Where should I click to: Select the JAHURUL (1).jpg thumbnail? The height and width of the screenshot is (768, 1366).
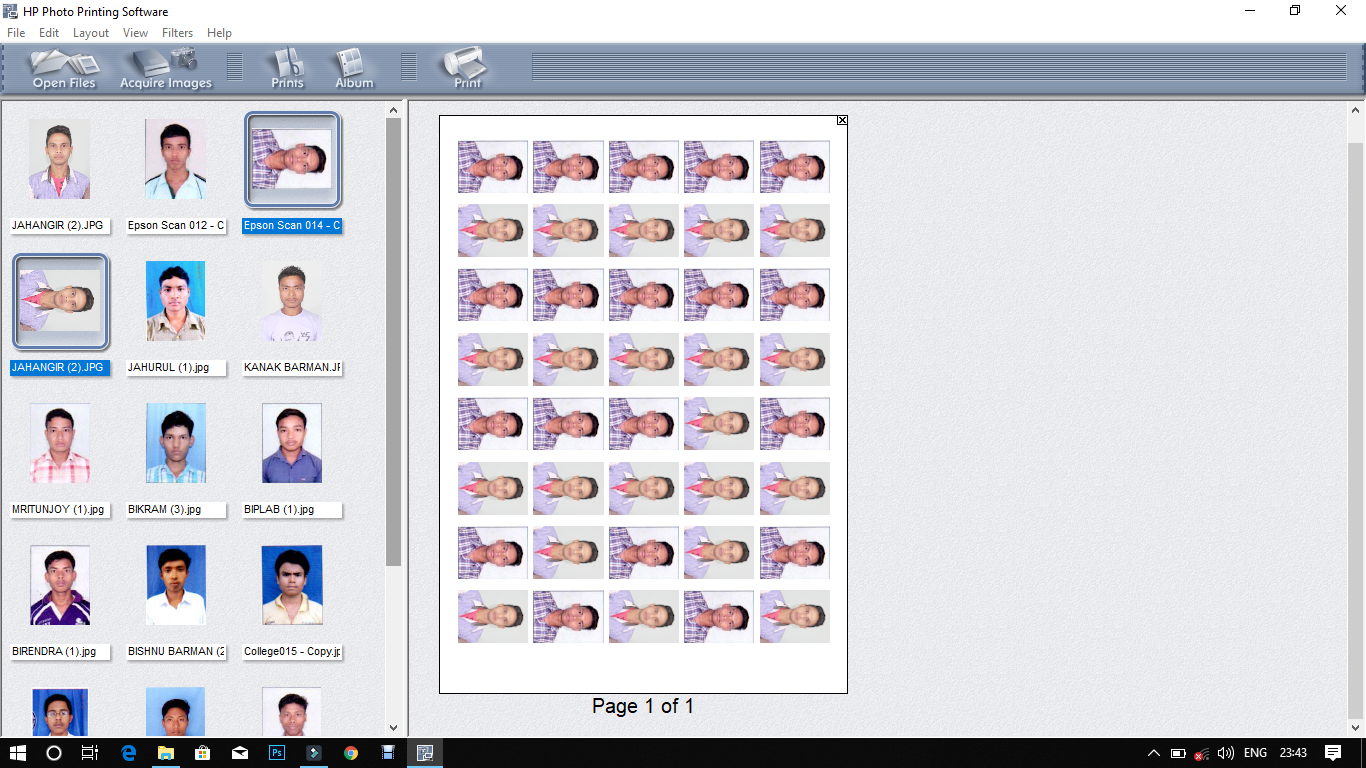point(176,301)
